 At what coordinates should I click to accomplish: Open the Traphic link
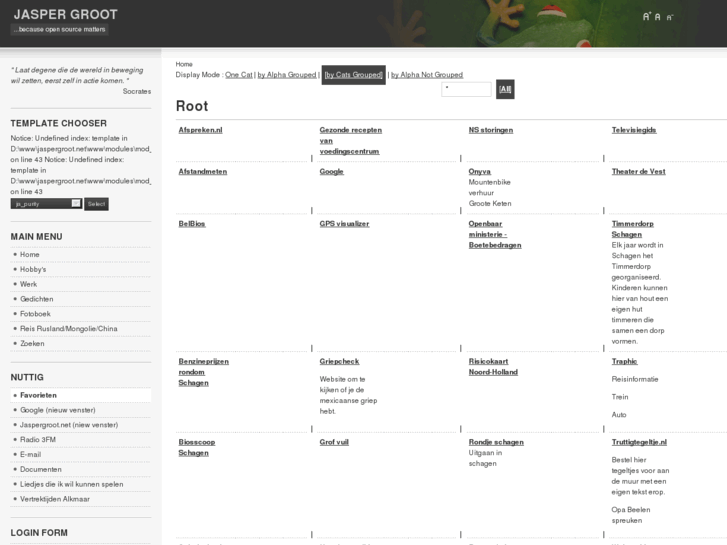click(625, 361)
